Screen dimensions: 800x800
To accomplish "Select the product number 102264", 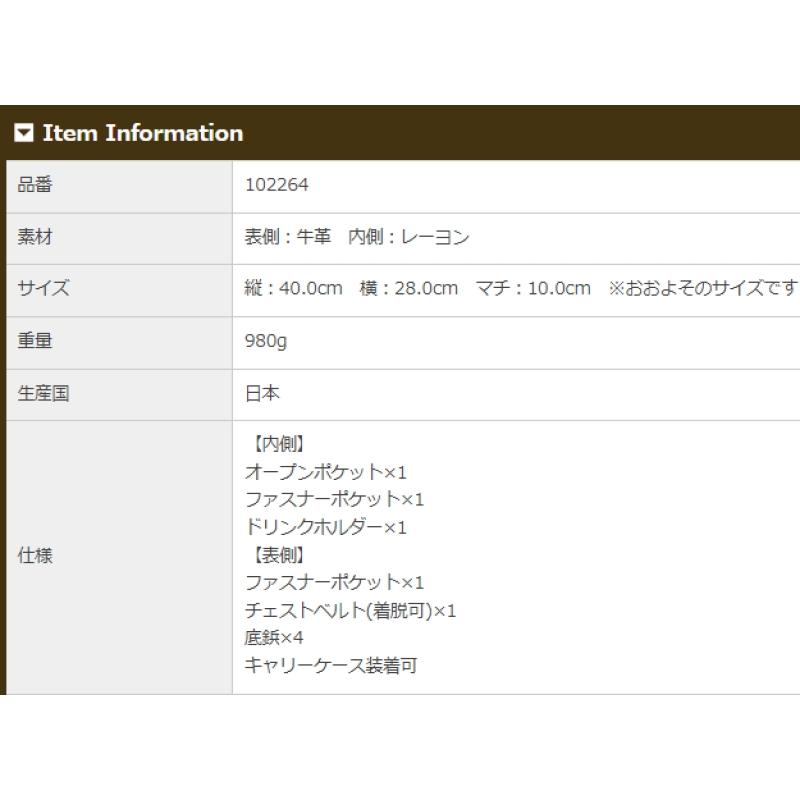I will pyautogui.click(x=277, y=185).
